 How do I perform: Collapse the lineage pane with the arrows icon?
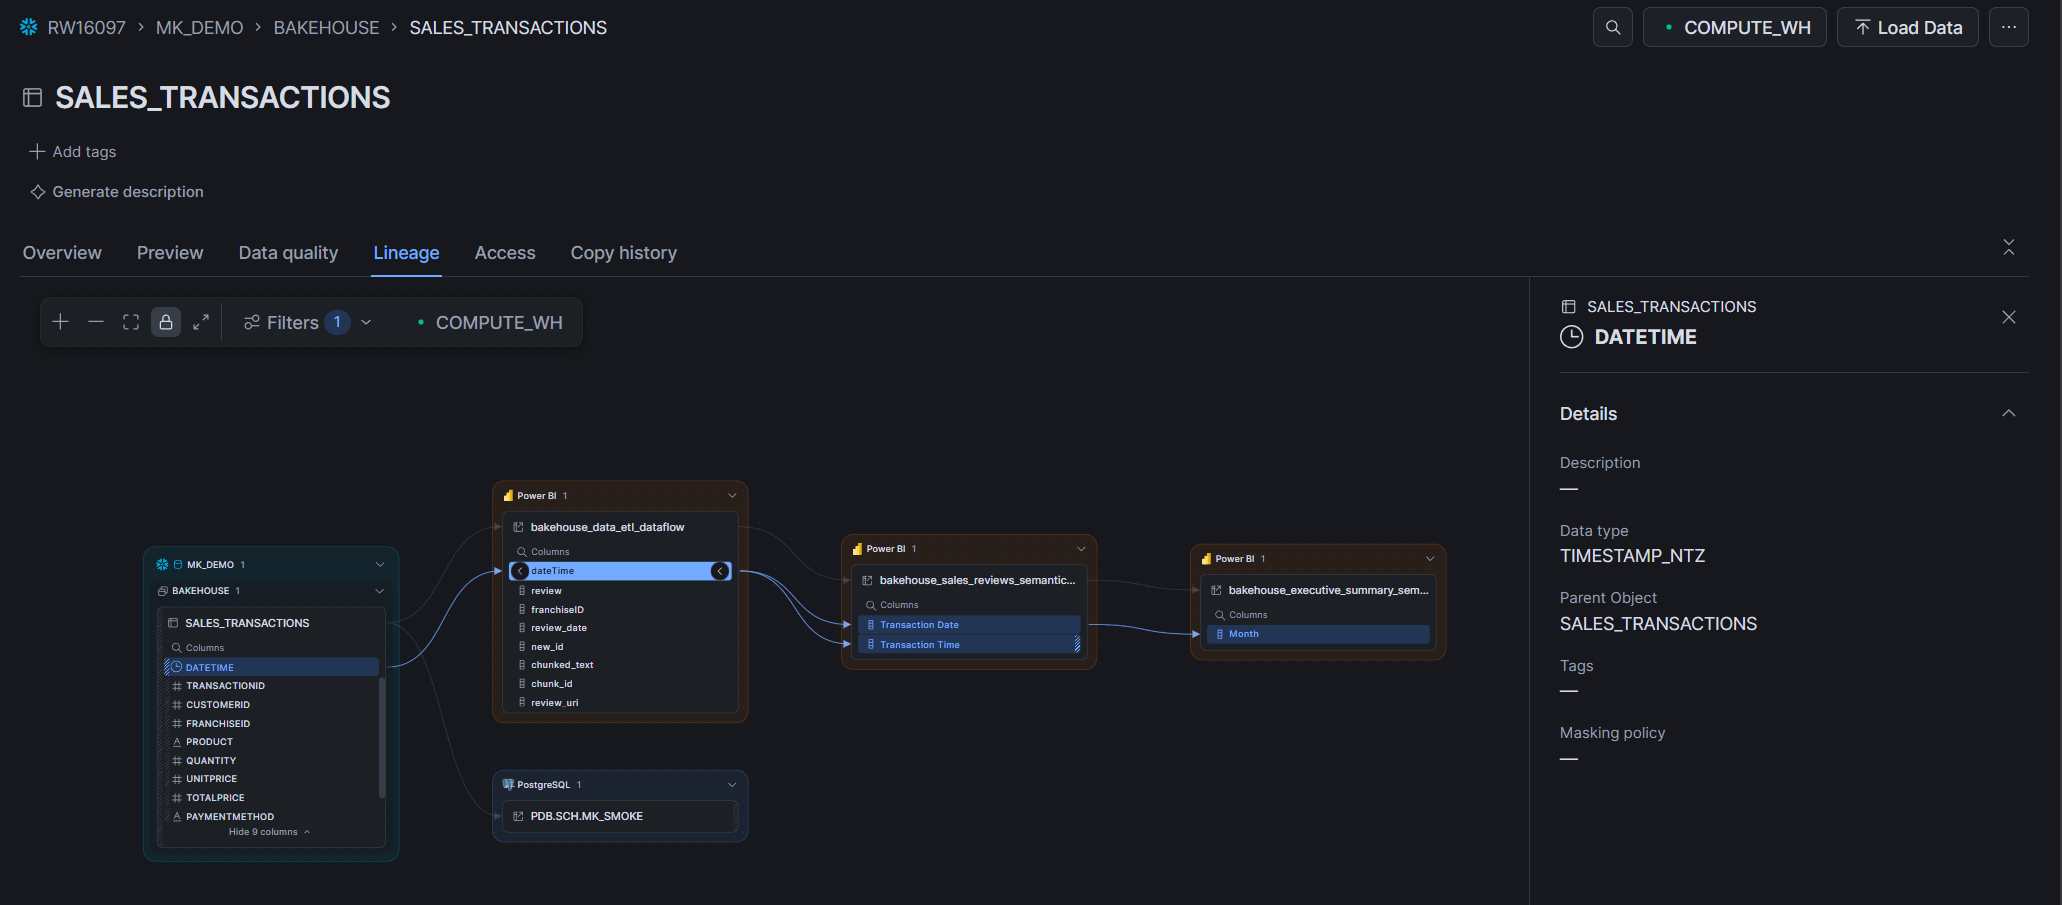click(x=2009, y=247)
